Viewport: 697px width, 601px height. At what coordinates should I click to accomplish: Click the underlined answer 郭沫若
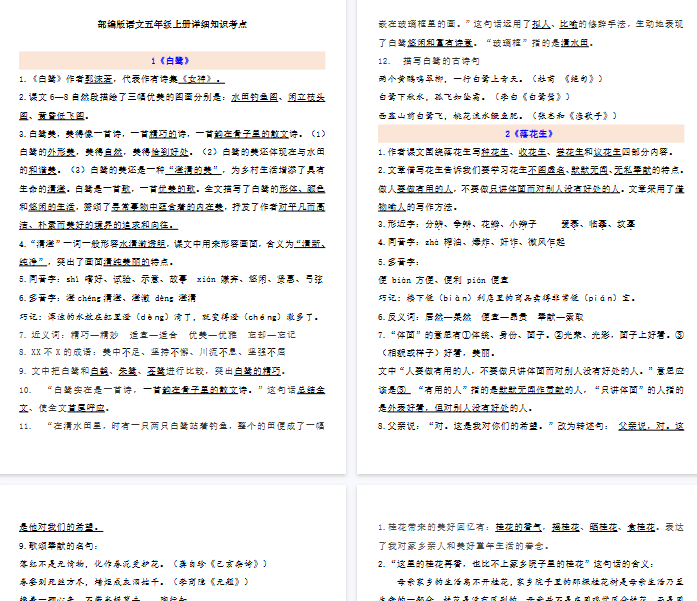pos(98,78)
